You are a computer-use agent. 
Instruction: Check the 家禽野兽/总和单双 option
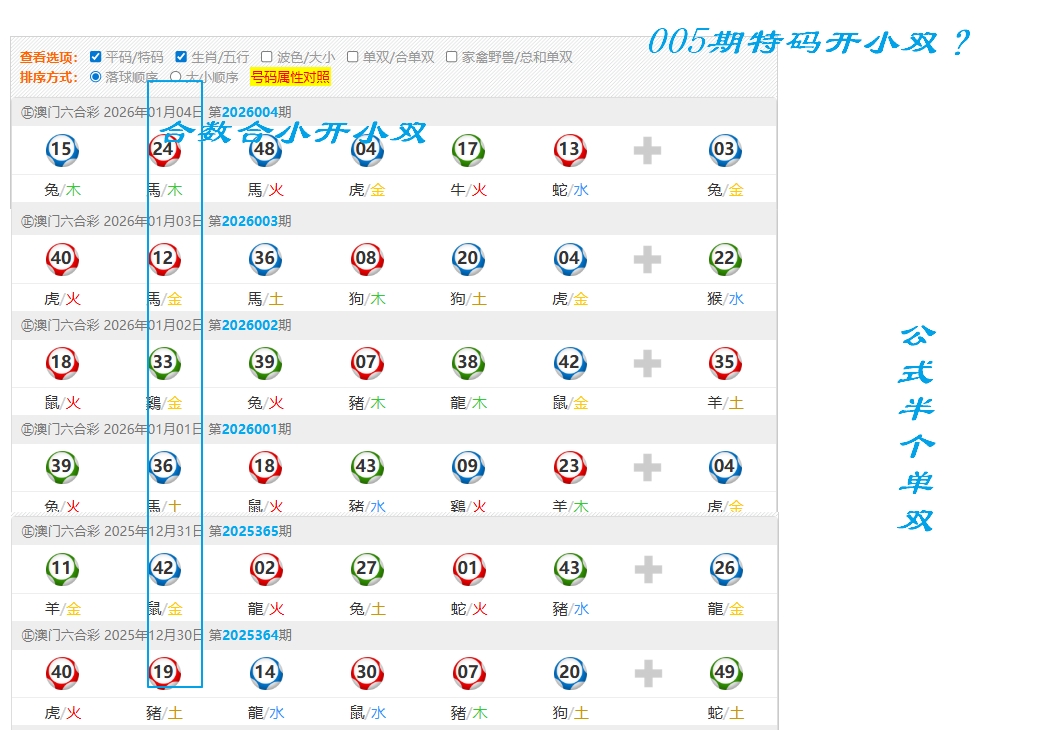(452, 57)
